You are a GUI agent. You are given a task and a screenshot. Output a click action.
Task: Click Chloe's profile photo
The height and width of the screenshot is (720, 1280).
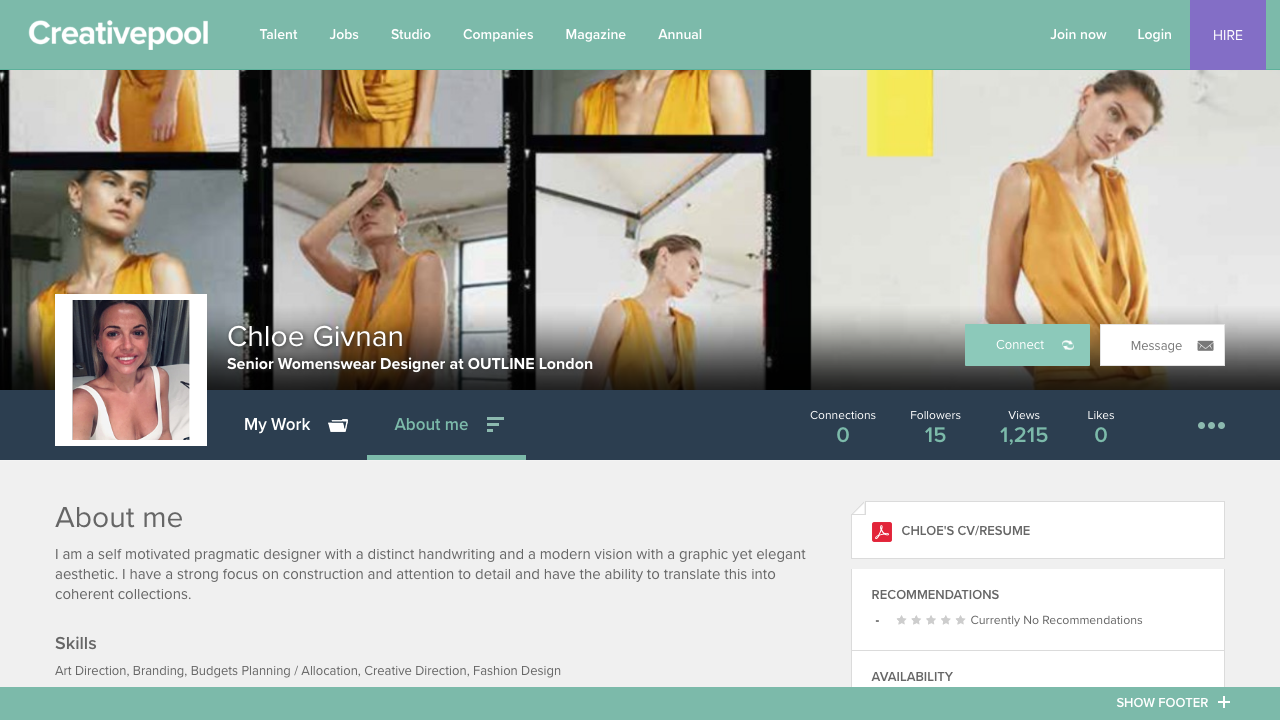click(x=130, y=369)
